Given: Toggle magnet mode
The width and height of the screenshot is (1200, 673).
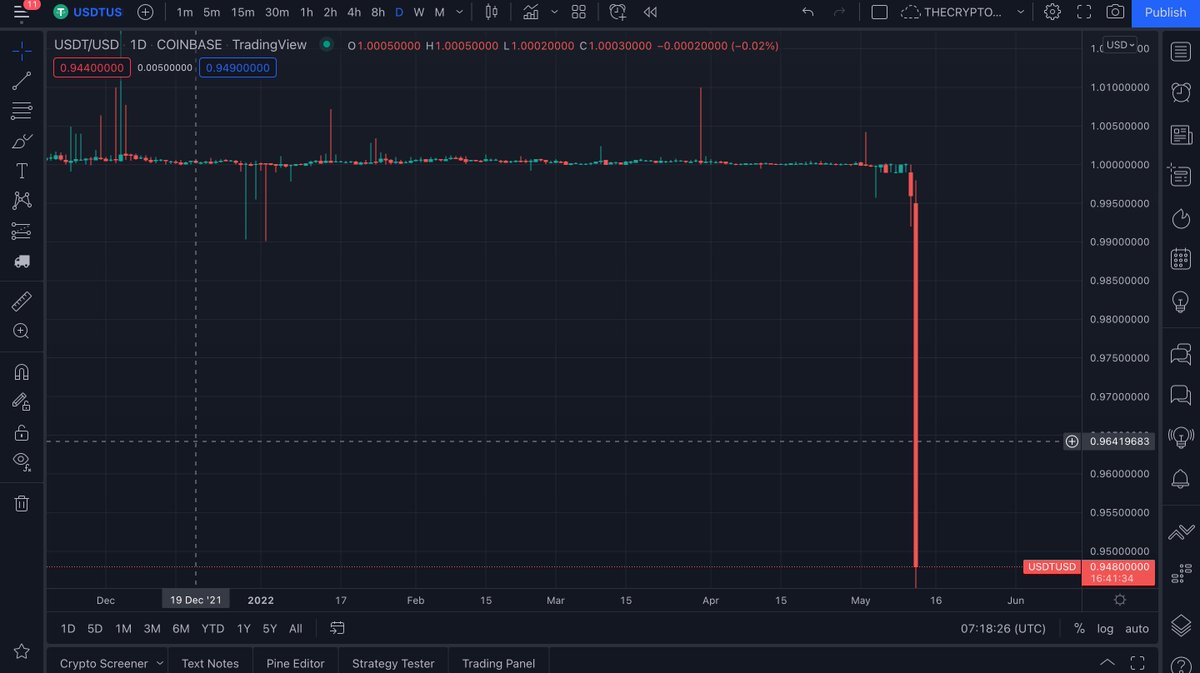Looking at the screenshot, I should [21, 372].
